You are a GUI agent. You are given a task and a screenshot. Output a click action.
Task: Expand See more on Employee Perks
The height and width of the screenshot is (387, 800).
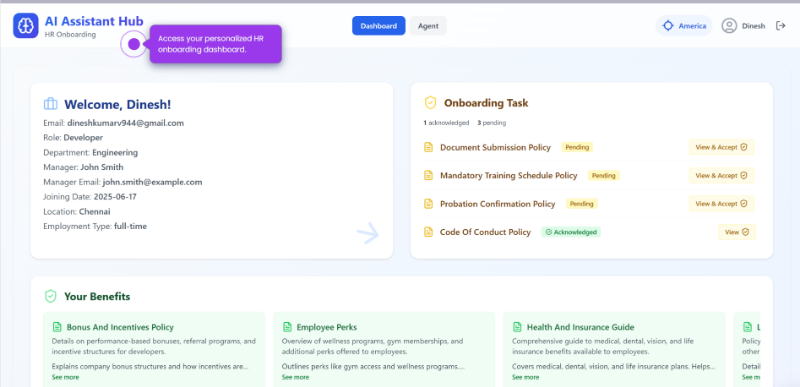click(295, 377)
